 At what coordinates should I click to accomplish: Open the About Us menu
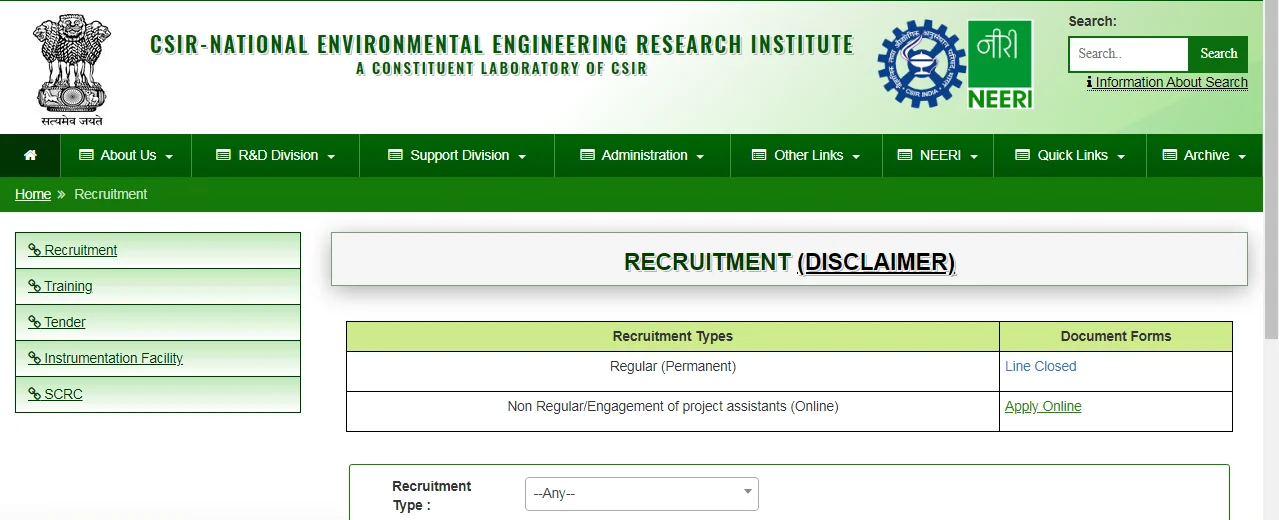[126, 155]
